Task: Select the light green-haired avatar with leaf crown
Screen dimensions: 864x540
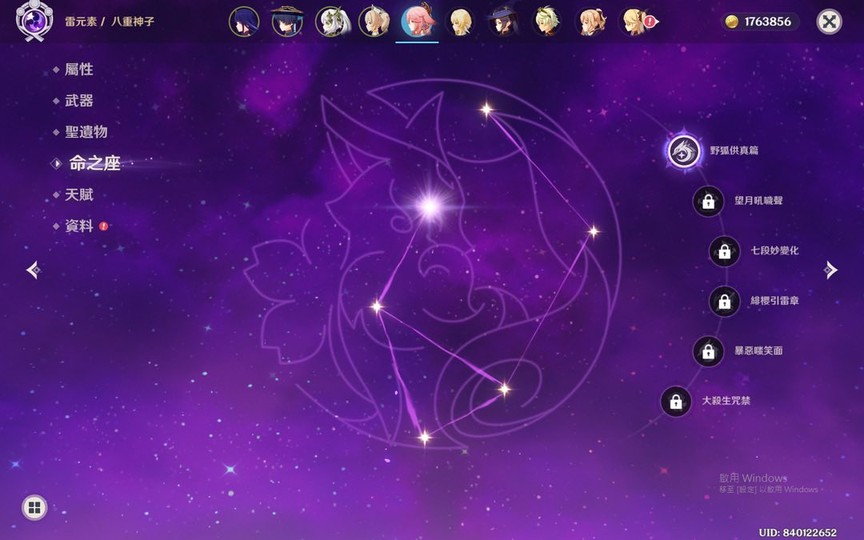Action: [x=547, y=21]
